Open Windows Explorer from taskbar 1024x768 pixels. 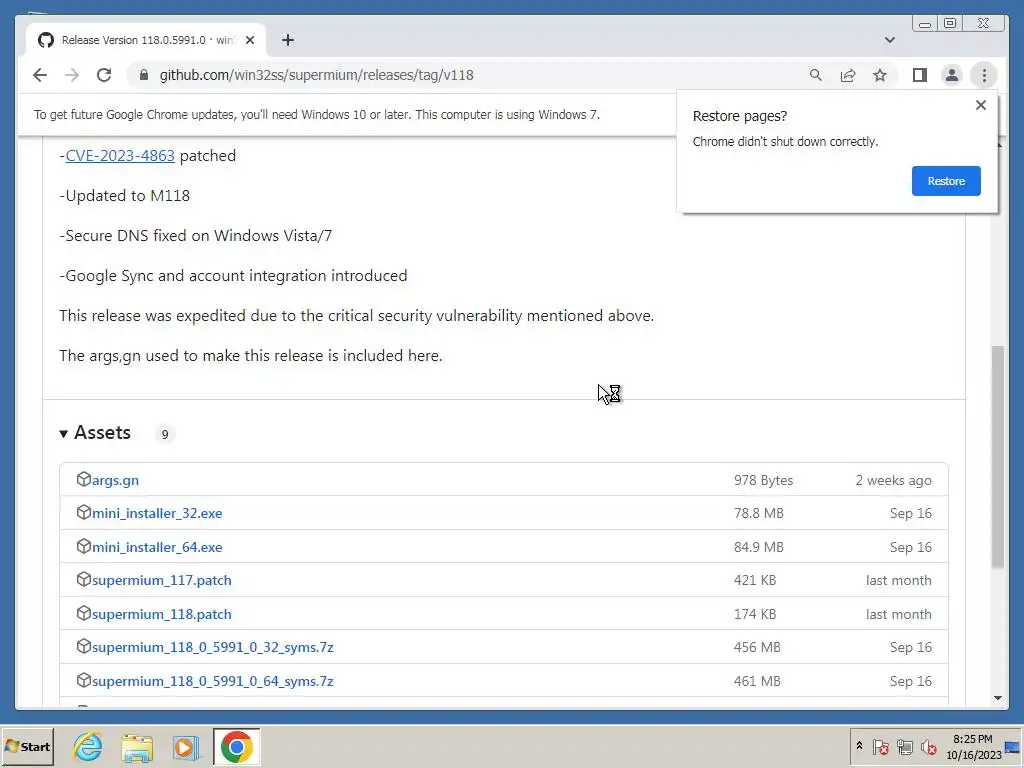[136, 746]
